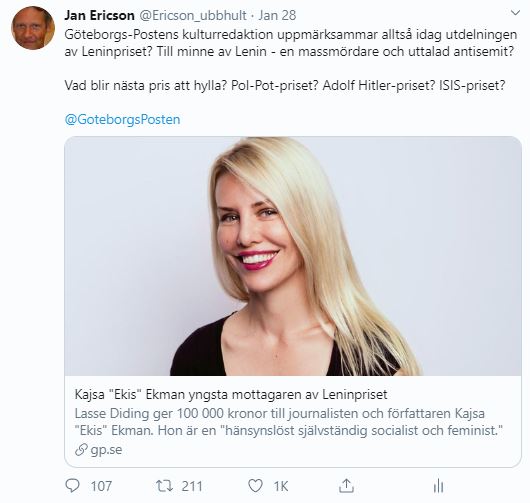The height and width of the screenshot is (503, 530).
Task: View tweet analytics bar chart icon
Action: [438, 486]
